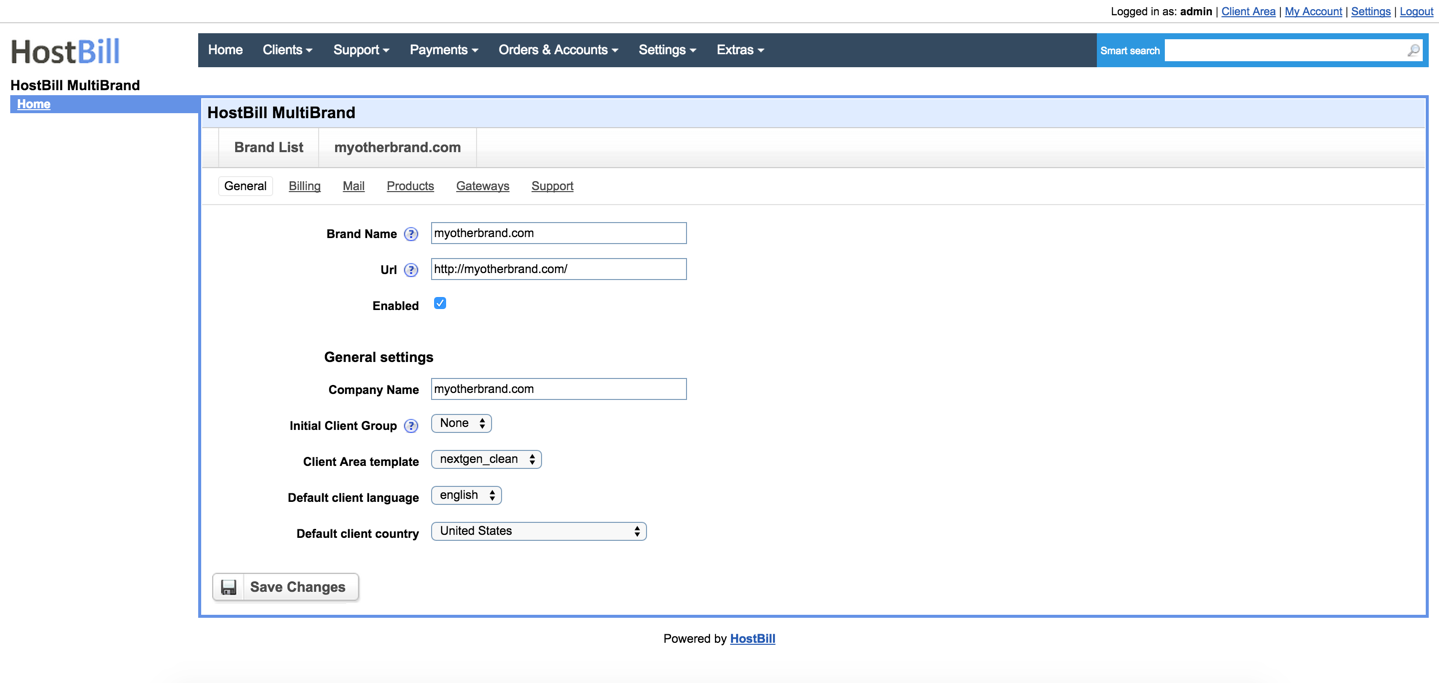Open the Client Area template select

point(486,459)
